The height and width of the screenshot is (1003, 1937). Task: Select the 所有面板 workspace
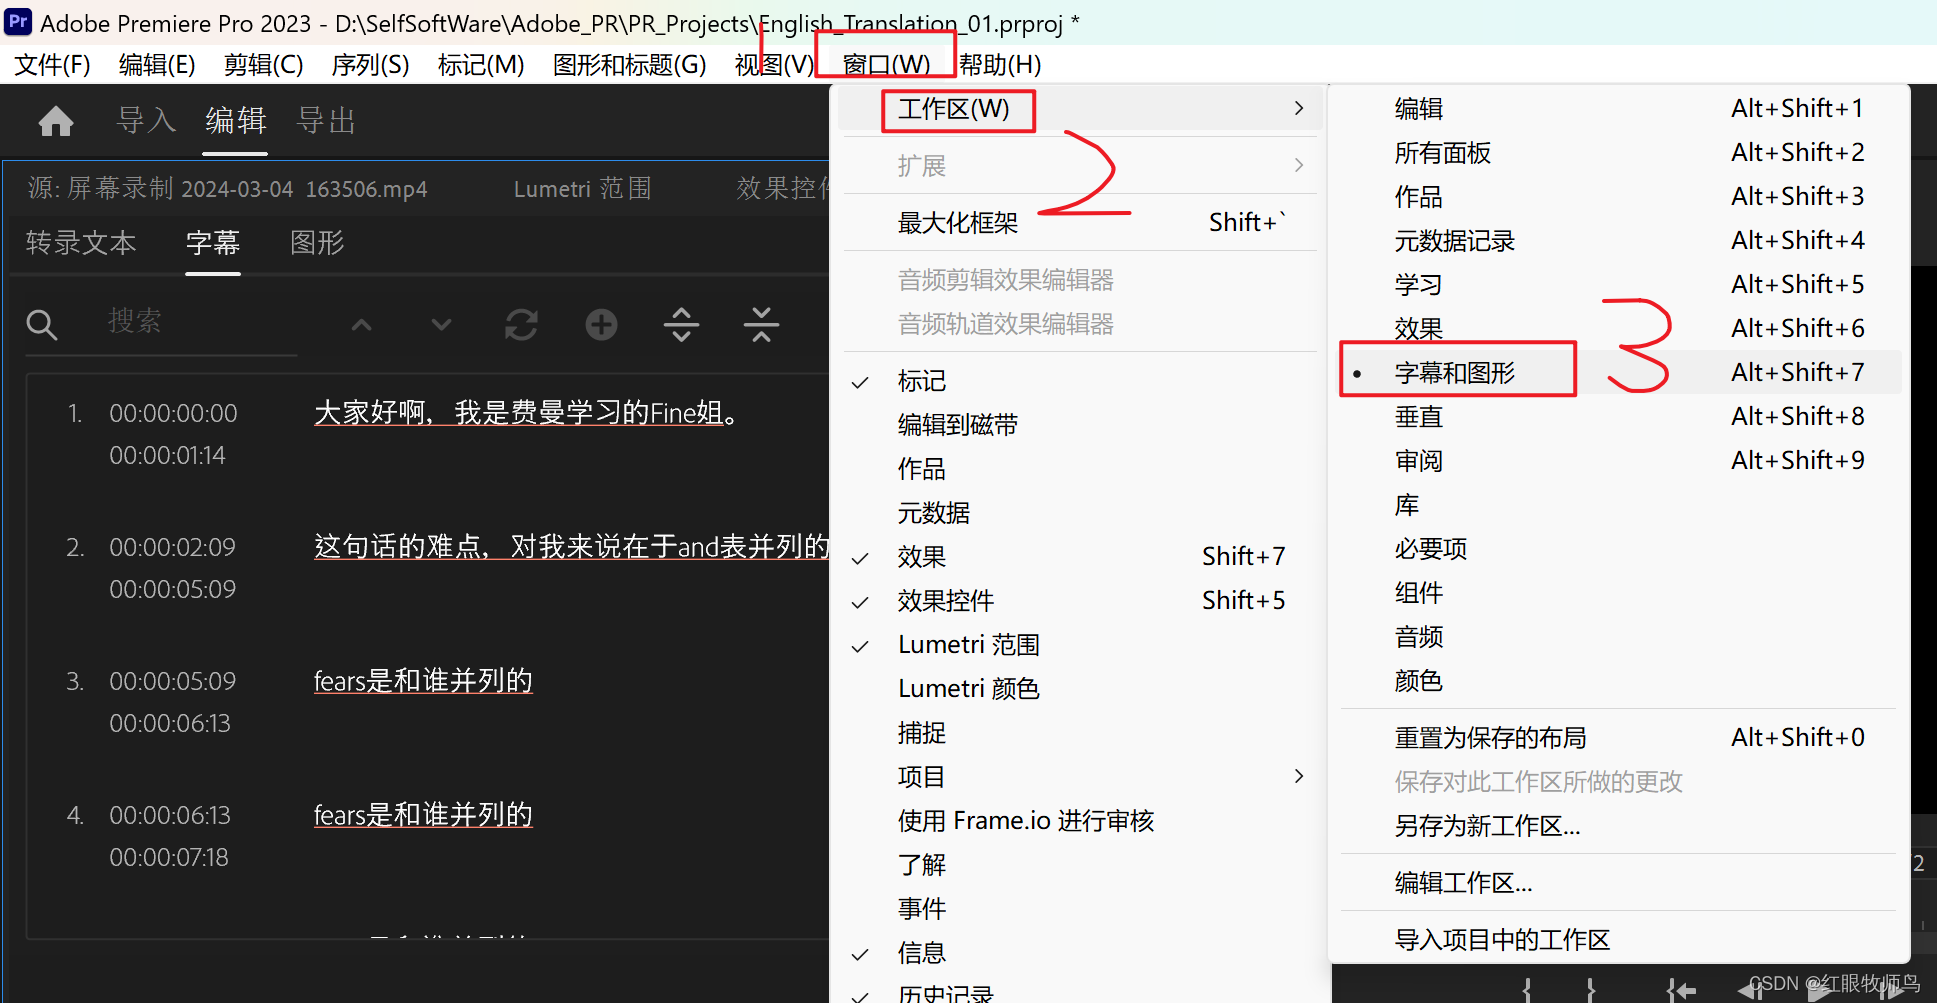[x=1619, y=153]
